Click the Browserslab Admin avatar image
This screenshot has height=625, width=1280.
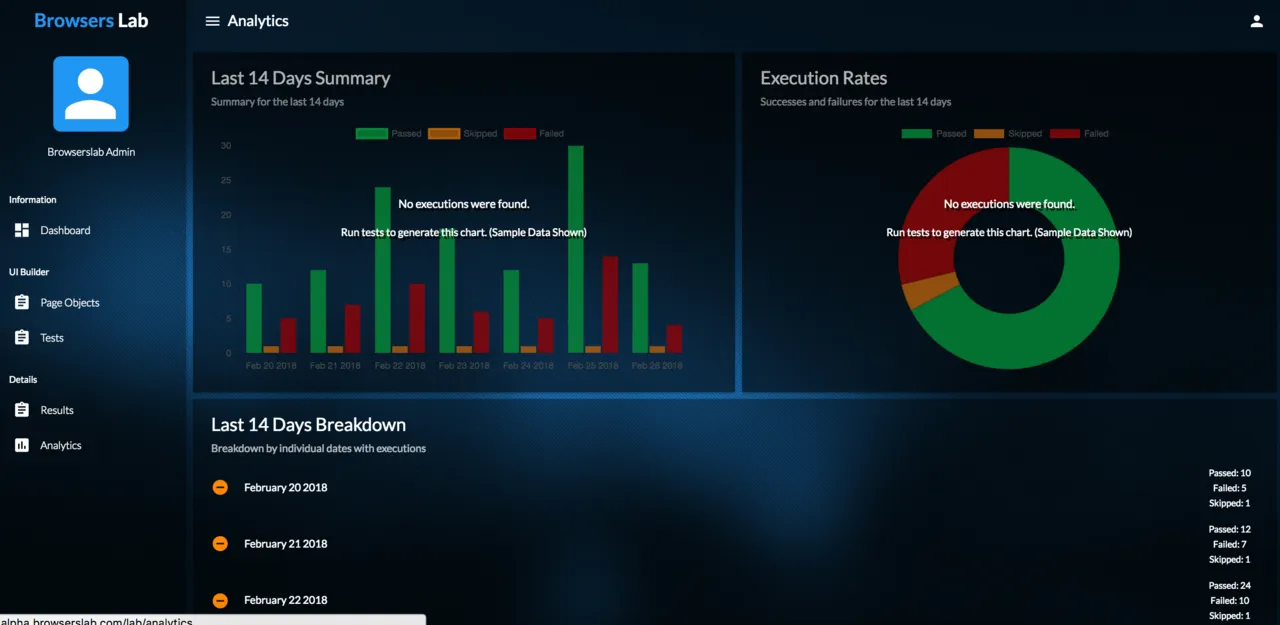pos(91,94)
